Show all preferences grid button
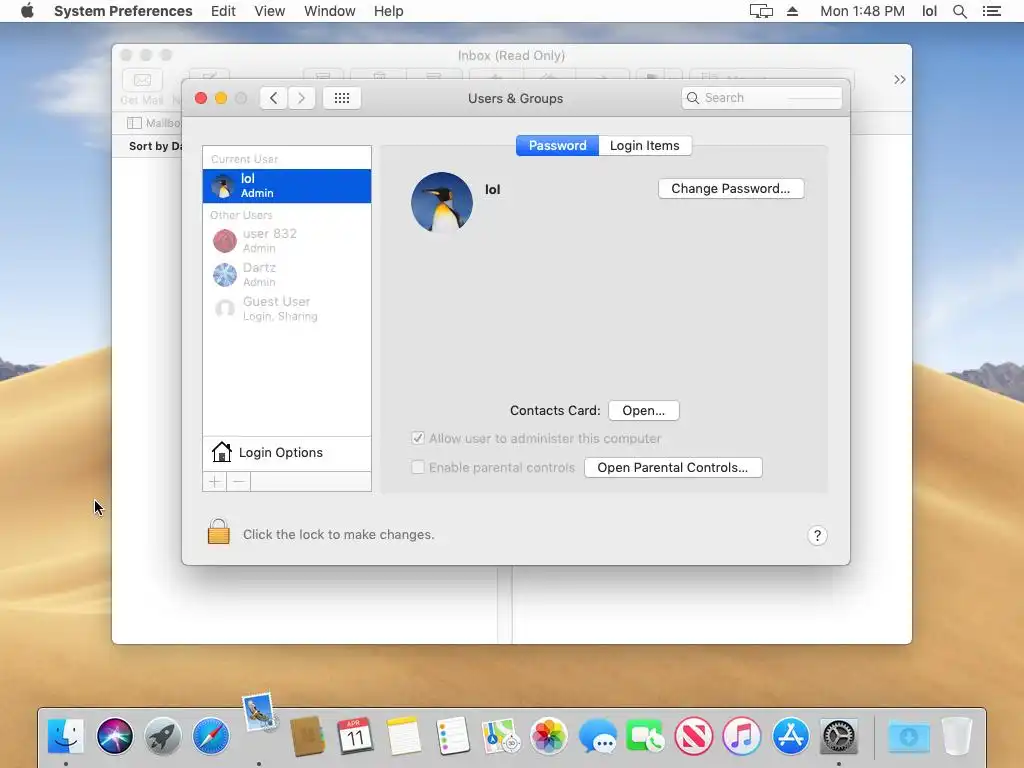 [x=342, y=98]
